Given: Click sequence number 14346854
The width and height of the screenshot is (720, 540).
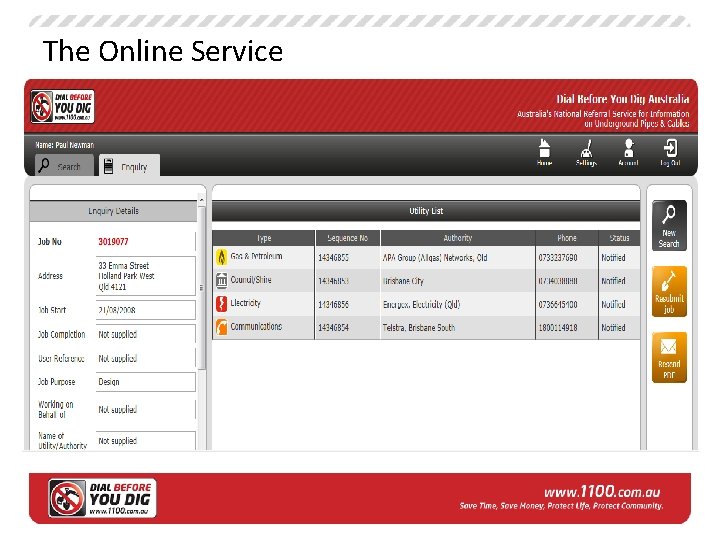Looking at the screenshot, I should pos(333,327).
